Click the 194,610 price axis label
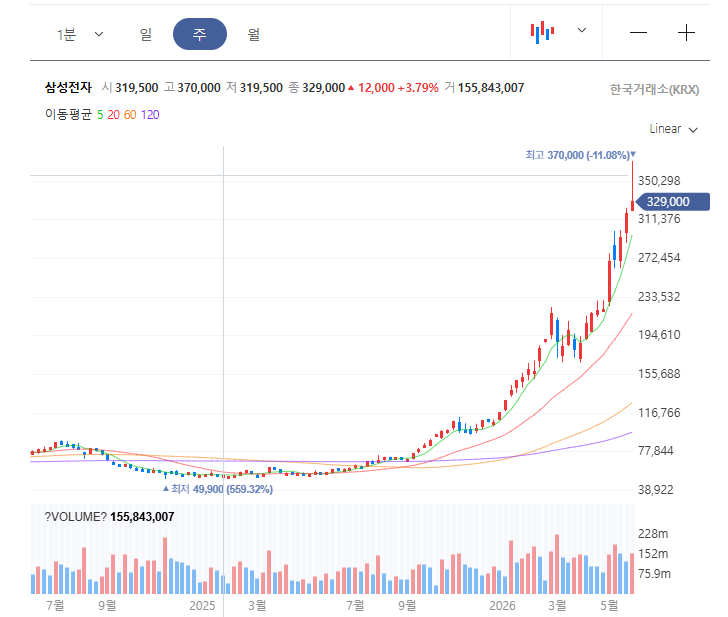Viewport: 728px width, 617px height. (659, 335)
